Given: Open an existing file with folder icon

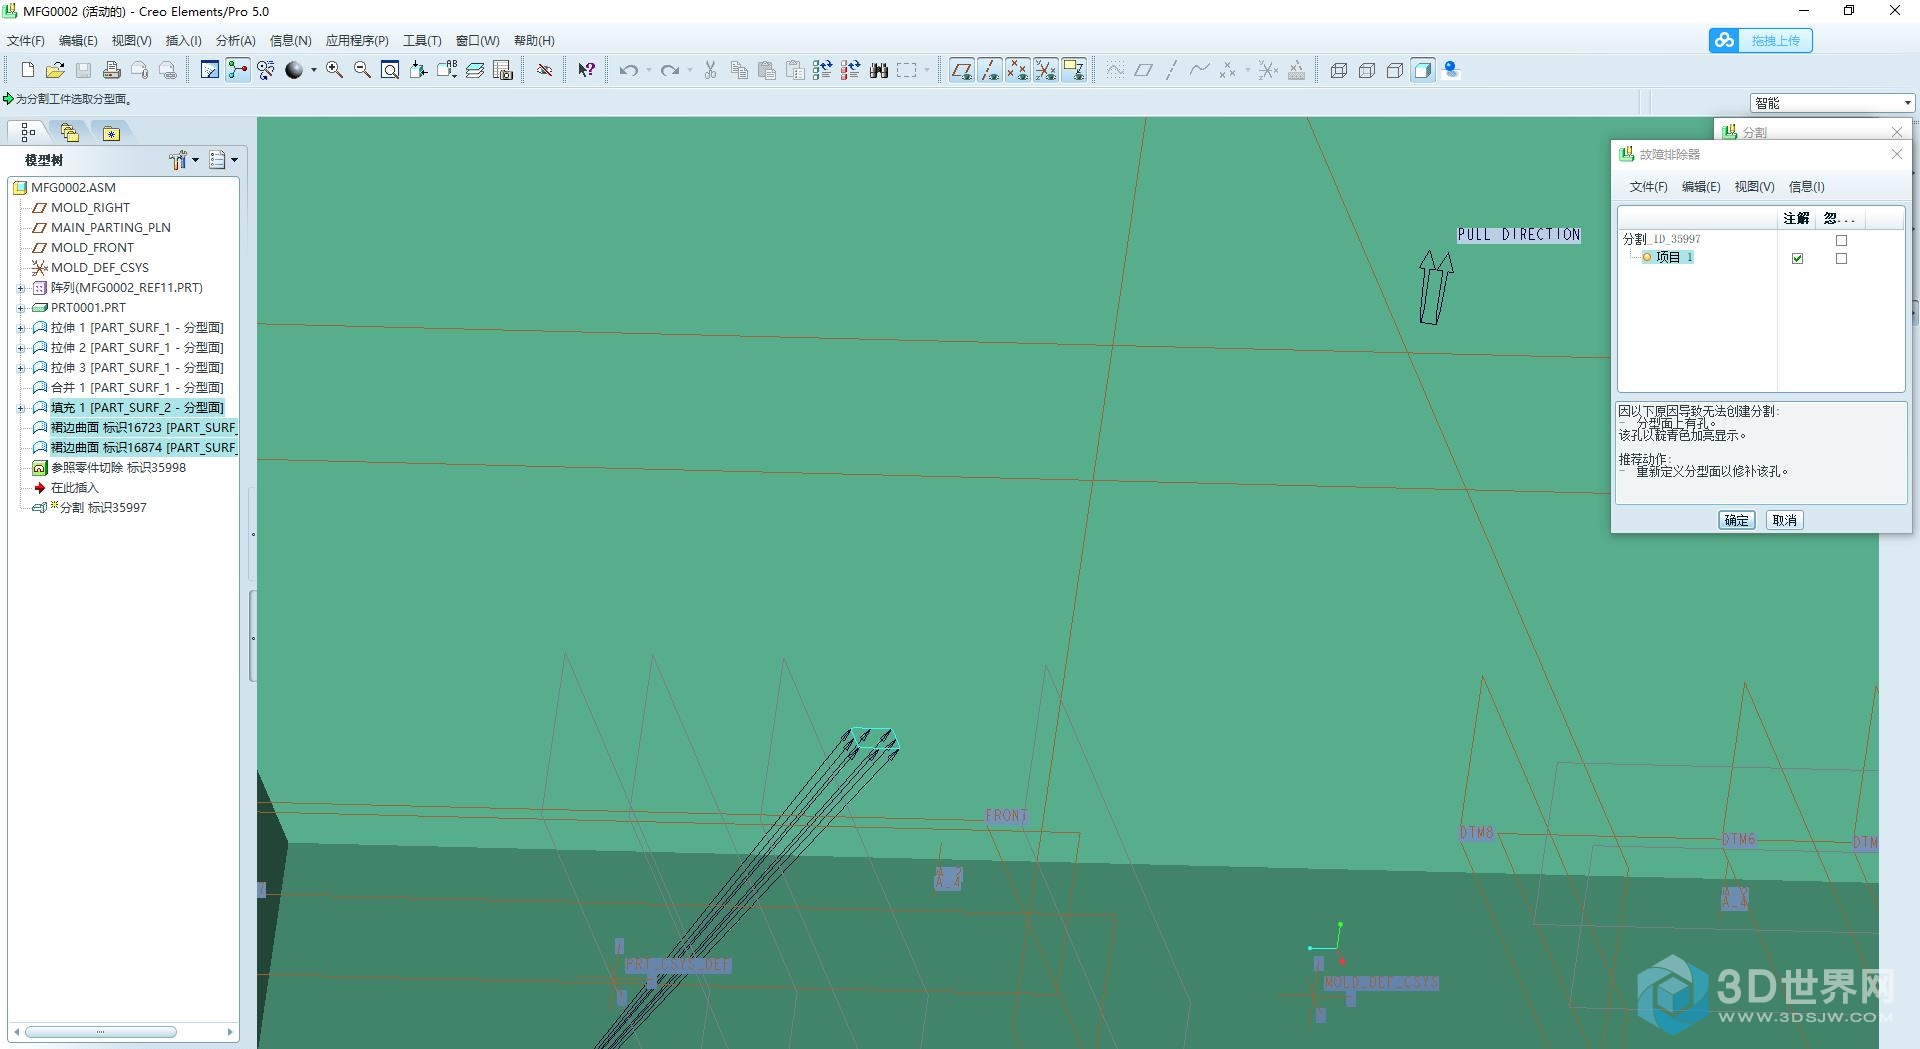Looking at the screenshot, I should [x=55, y=70].
